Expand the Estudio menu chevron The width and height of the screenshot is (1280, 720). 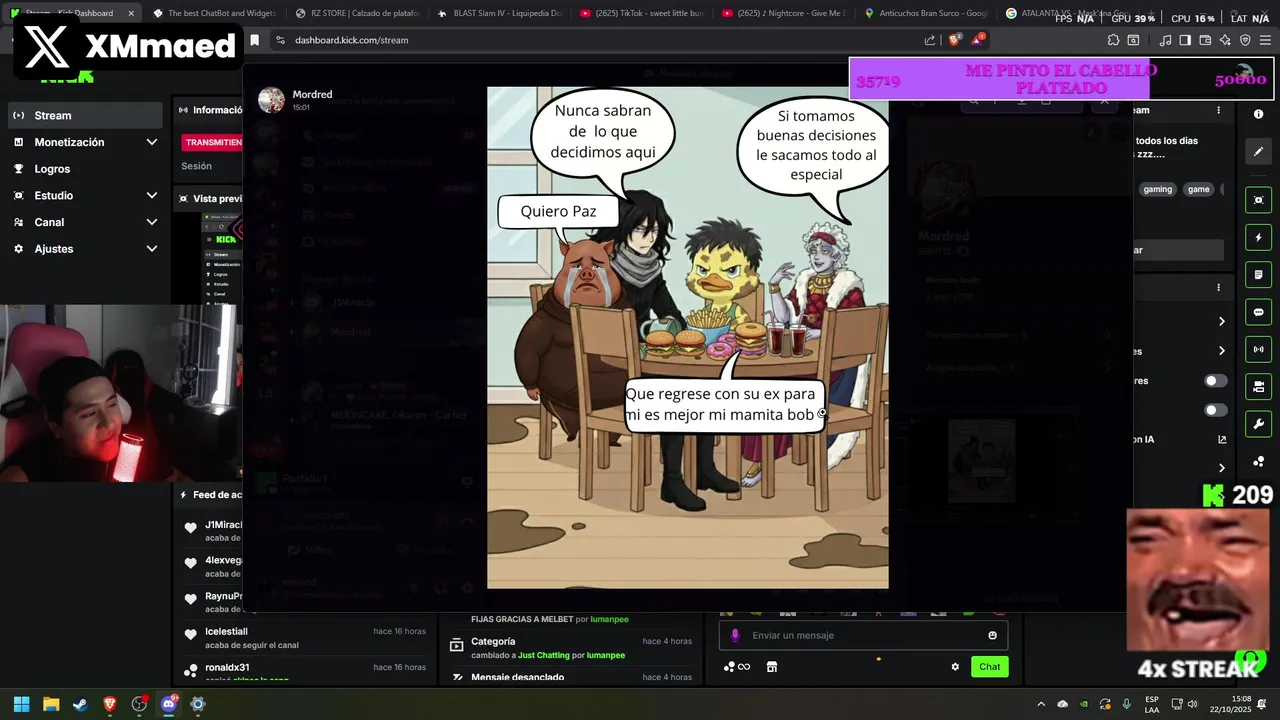point(152,196)
